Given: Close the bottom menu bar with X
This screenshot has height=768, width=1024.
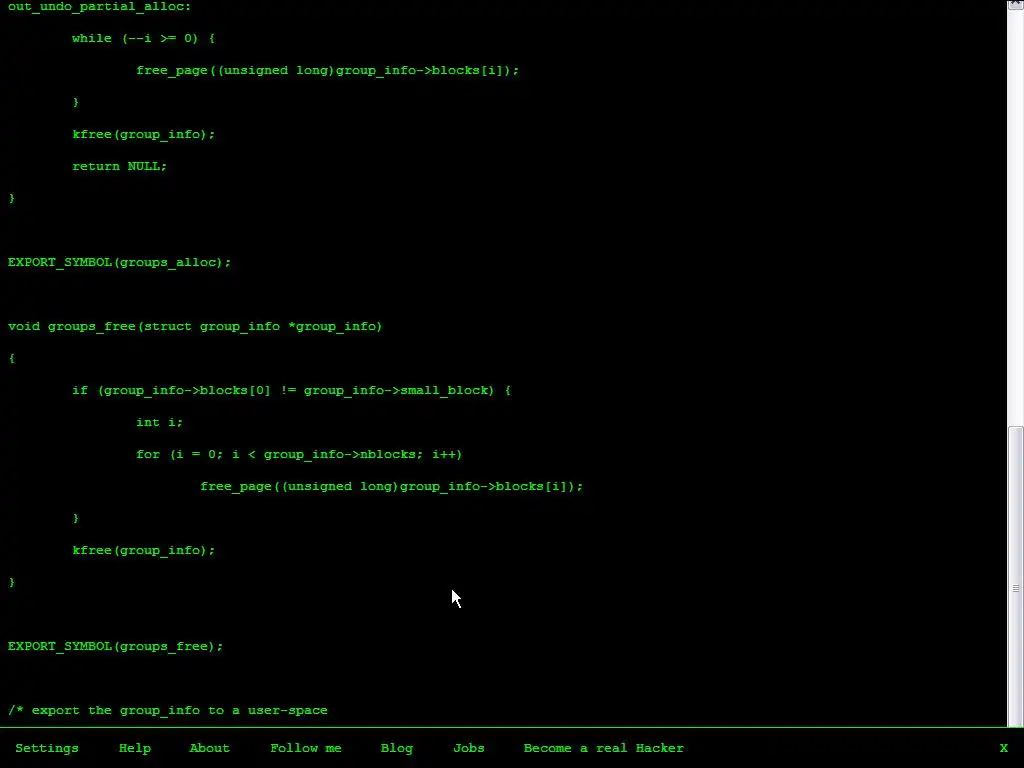Looking at the screenshot, I should [x=1004, y=748].
